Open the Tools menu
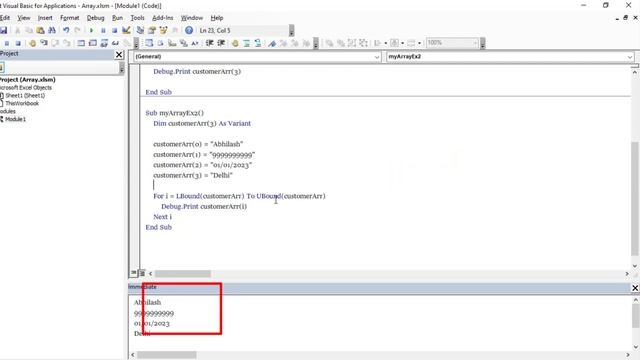 click(138, 18)
